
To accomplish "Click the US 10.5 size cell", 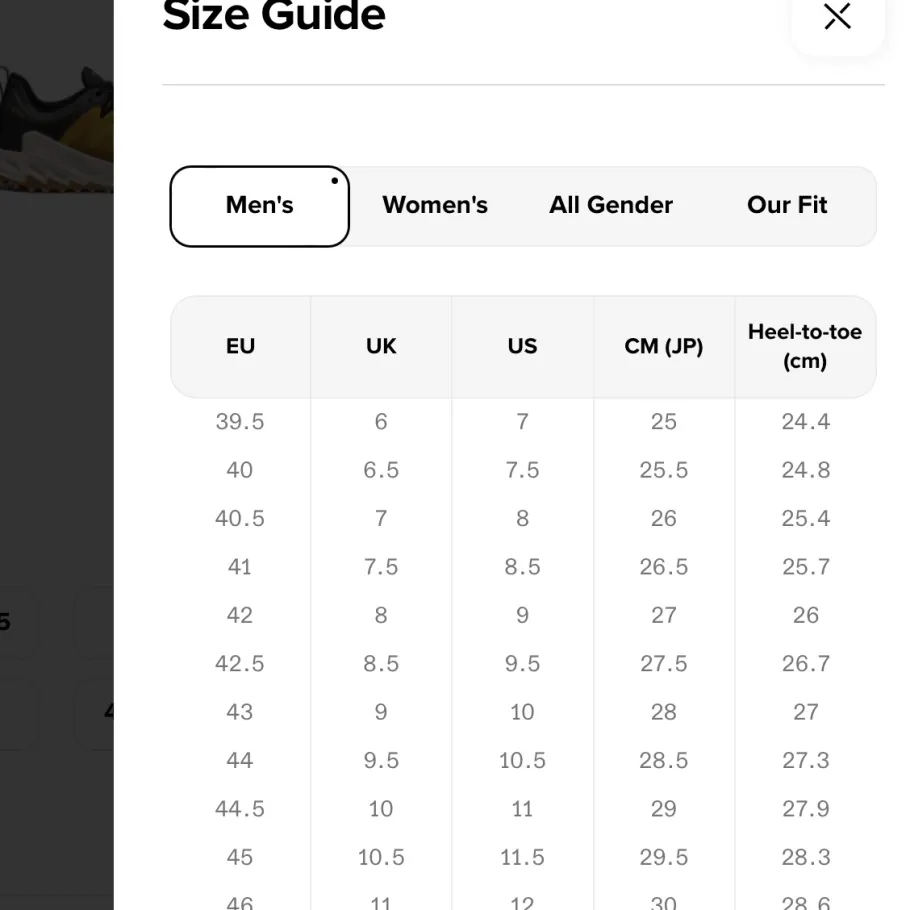I will (x=522, y=760).
